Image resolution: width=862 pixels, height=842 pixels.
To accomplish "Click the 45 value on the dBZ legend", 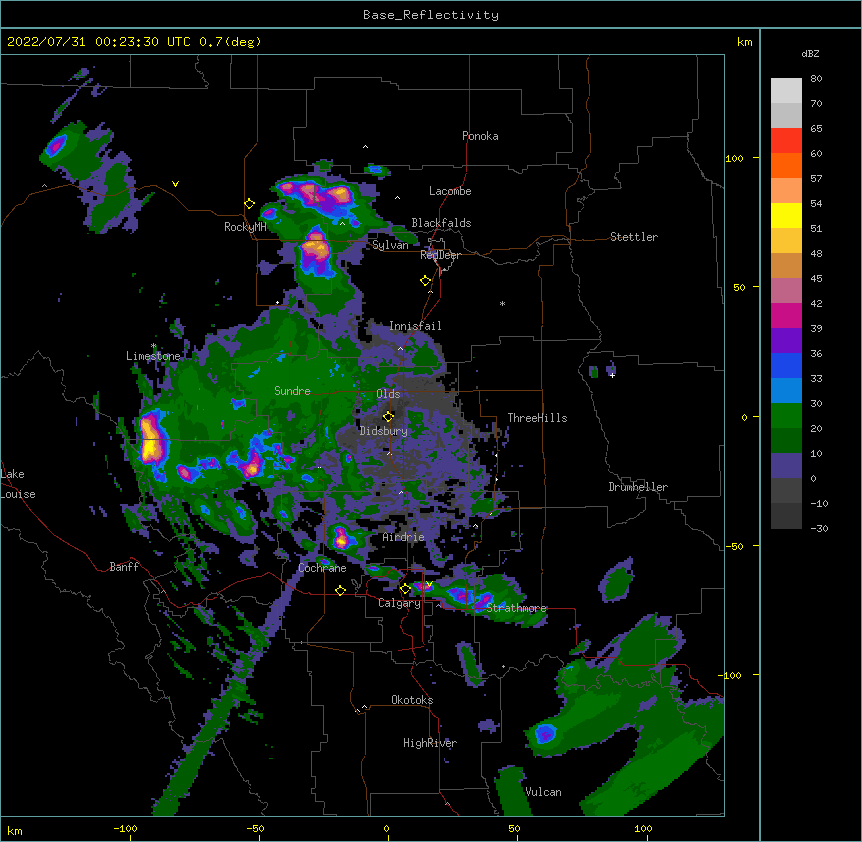I will 816,279.
